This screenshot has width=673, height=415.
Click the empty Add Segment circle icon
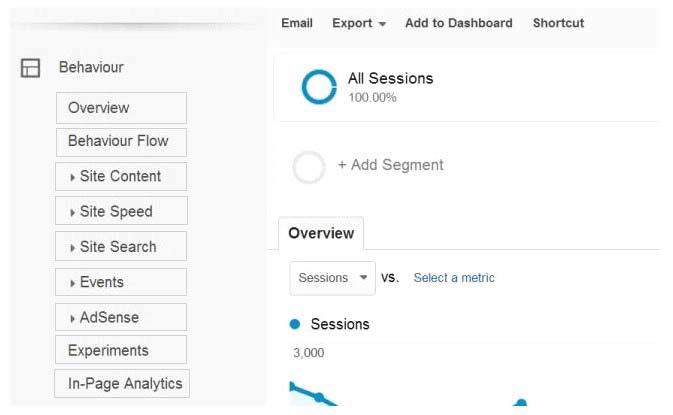click(309, 167)
